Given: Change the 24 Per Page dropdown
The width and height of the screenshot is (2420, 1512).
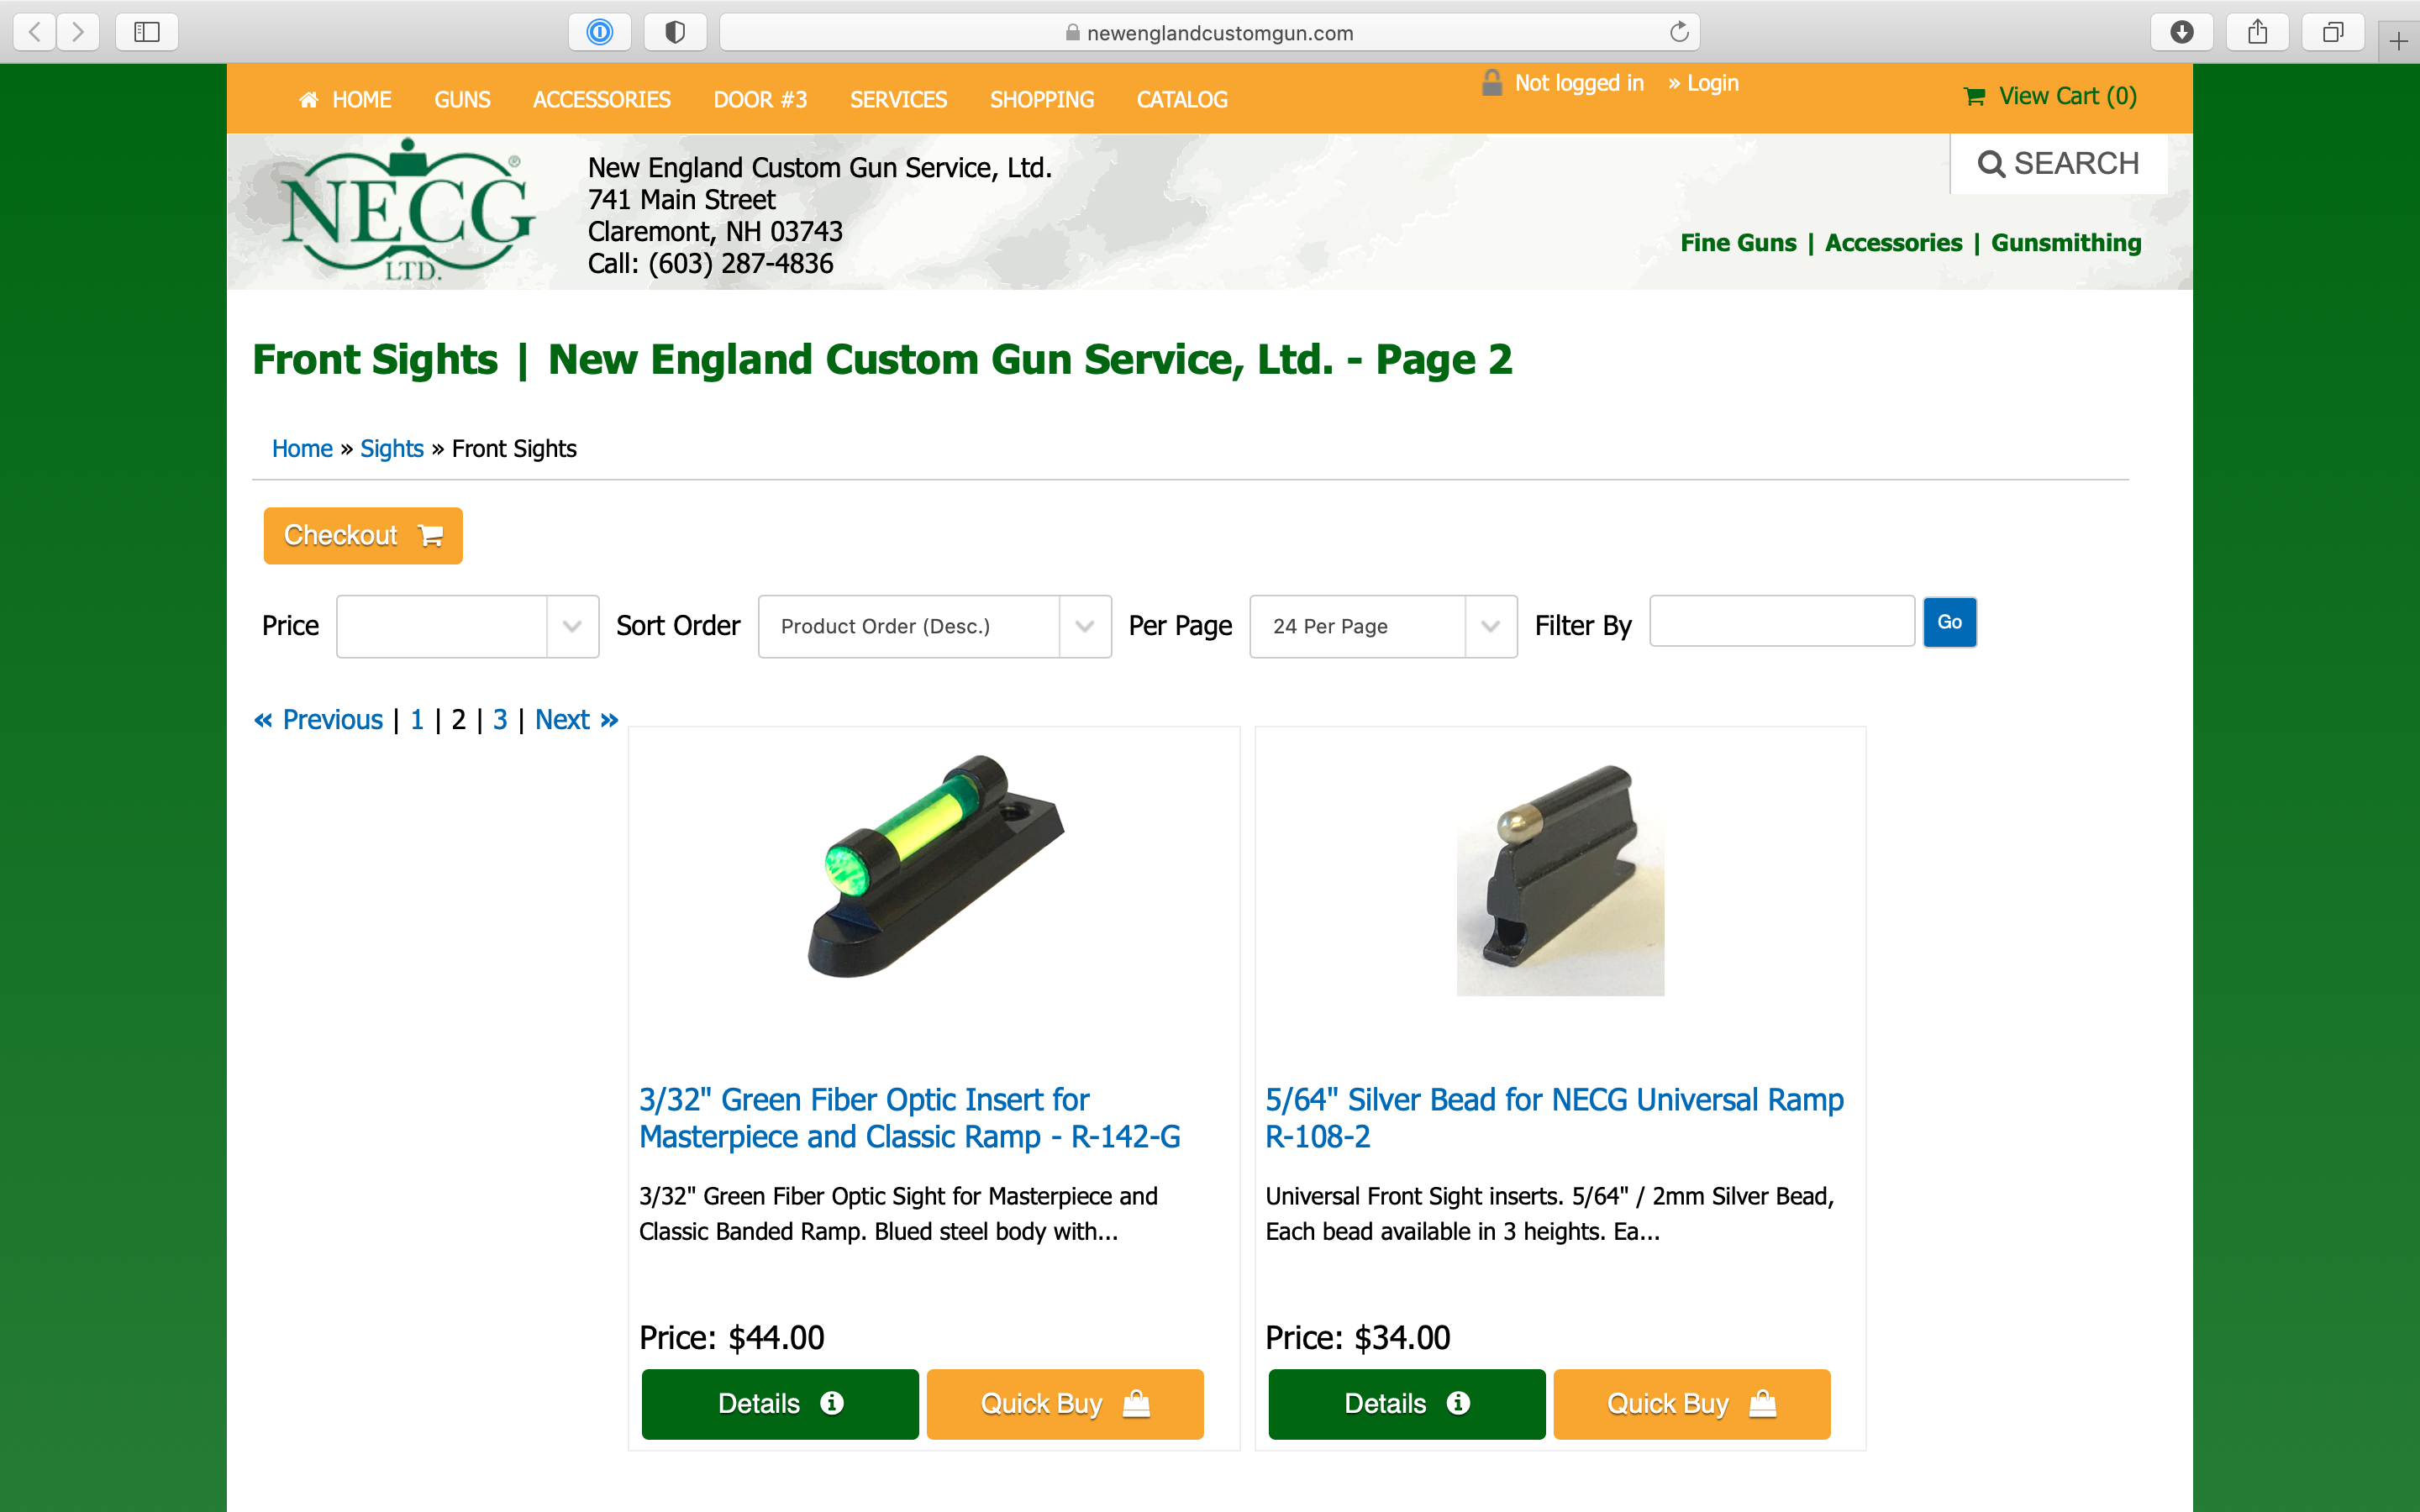Looking at the screenshot, I should pos(1382,626).
